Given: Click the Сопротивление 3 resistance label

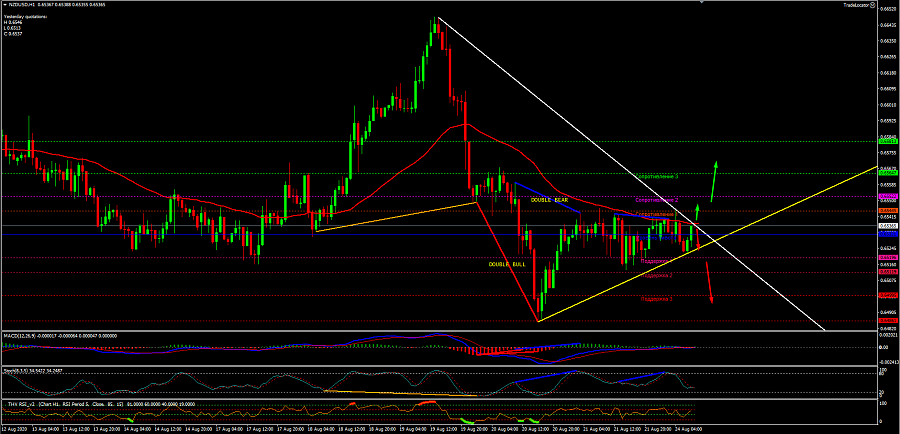Looking at the screenshot, I should click(x=657, y=177).
